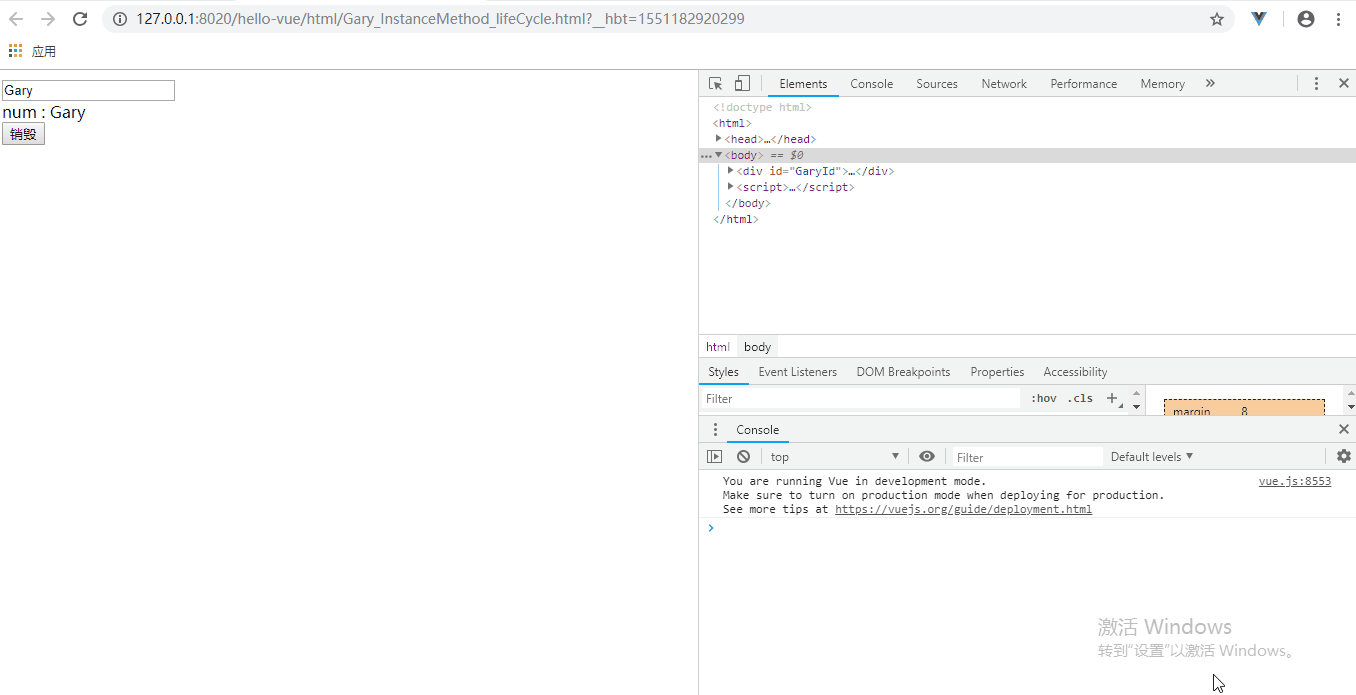
Task: Open the Accessibility pane tab
Action: (1075, 372)
